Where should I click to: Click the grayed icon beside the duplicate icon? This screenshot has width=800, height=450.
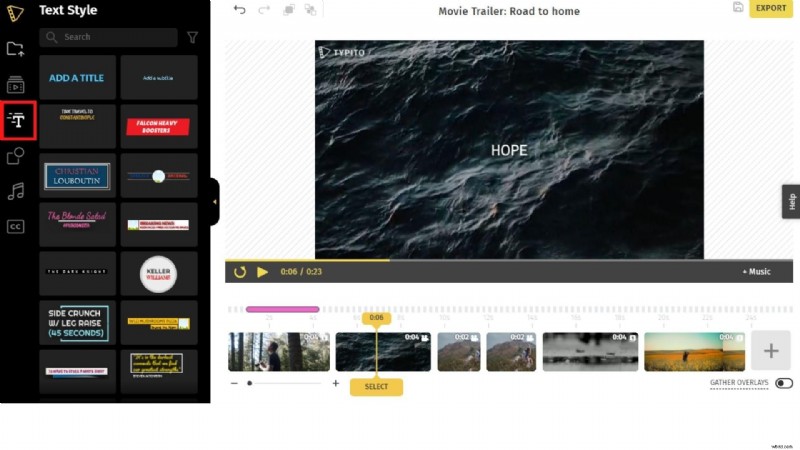click(310, 10)
